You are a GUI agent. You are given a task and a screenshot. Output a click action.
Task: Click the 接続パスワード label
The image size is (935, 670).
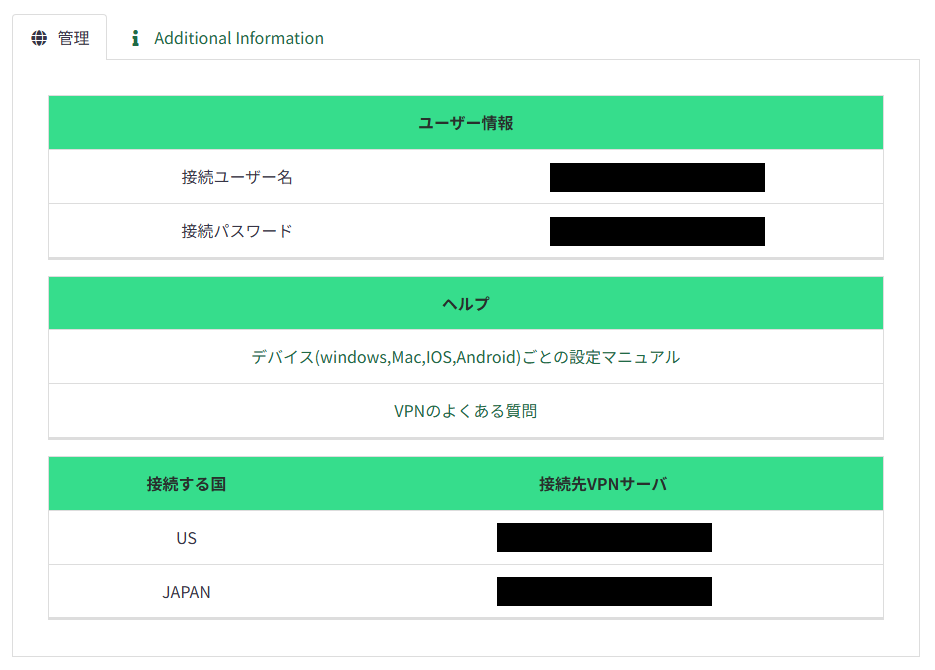pyautogui.click(x=237, y=231)
